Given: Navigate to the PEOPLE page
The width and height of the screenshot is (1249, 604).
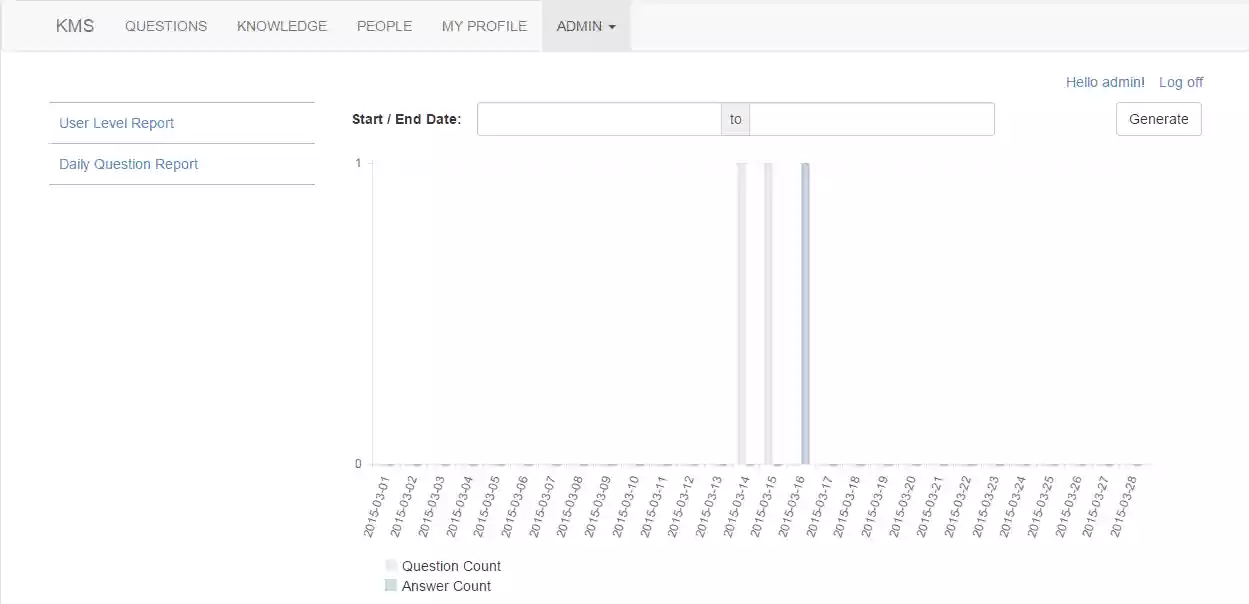Looking at the screenshot, I should (384, 26).
